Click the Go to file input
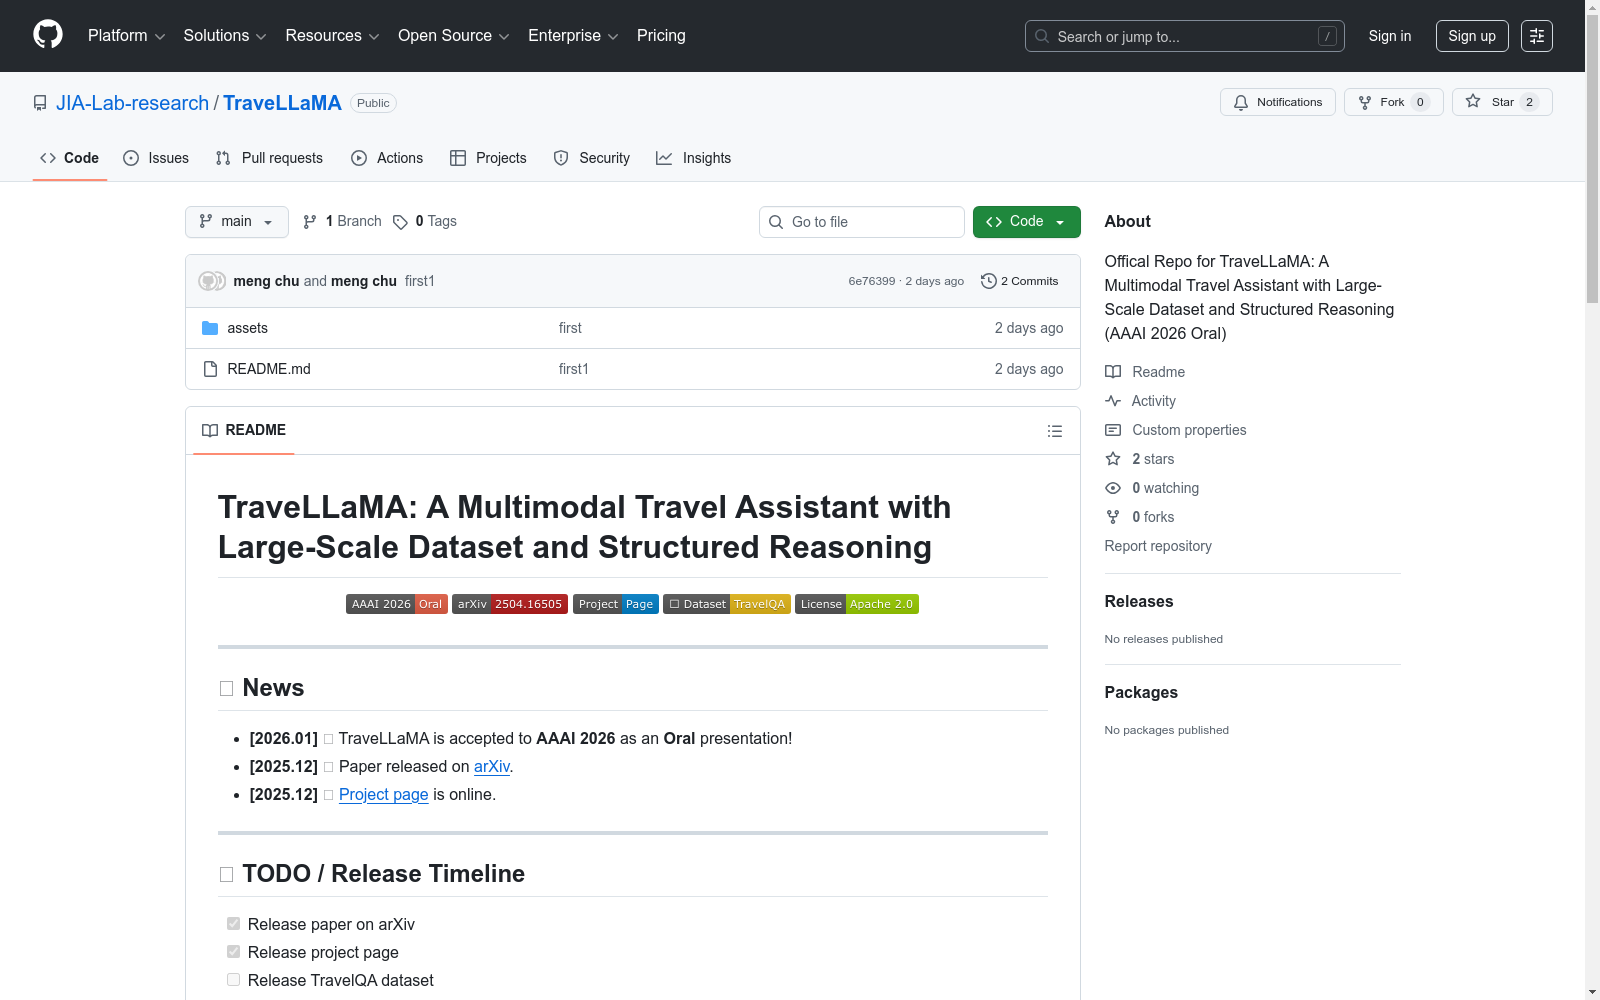 (862, 222)
